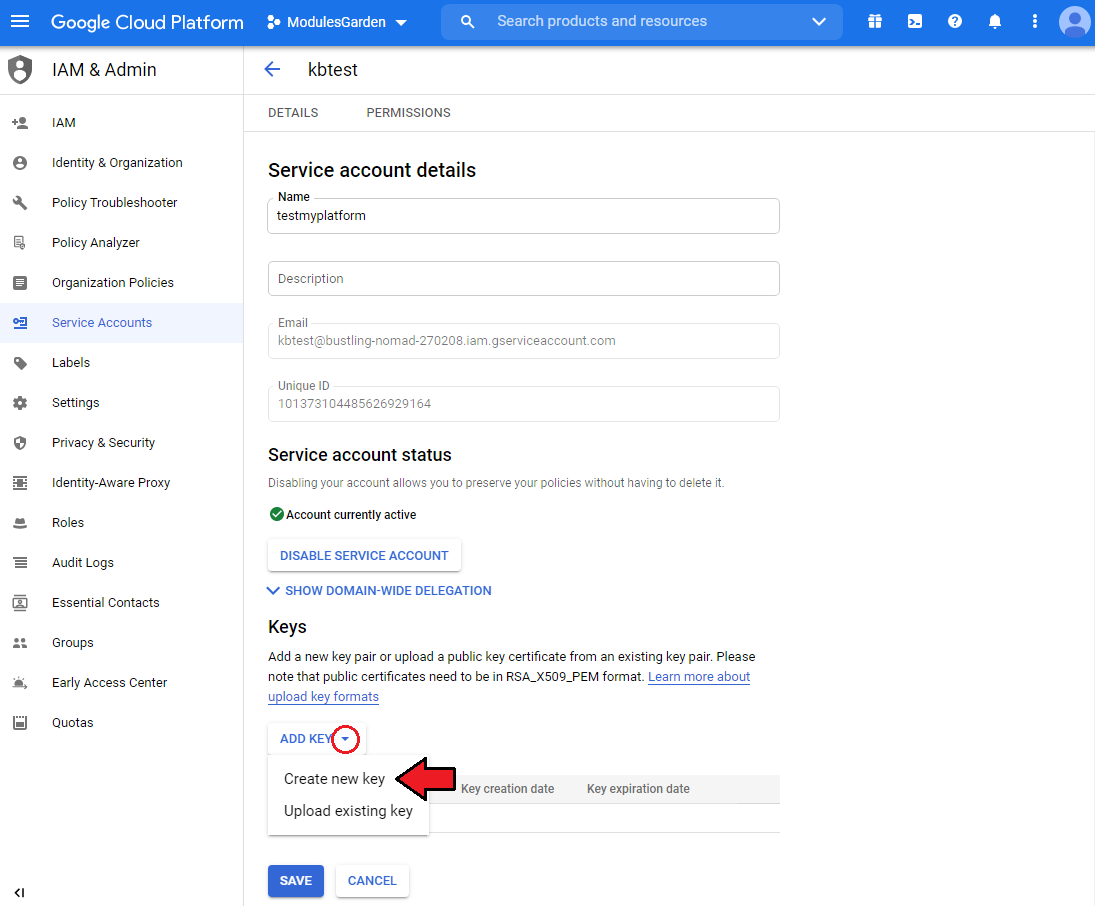The height and width of the screenshot is (906, 1095).
Task: Click the Policy Troubleshooter wrench icon
Action: point(20,203)
